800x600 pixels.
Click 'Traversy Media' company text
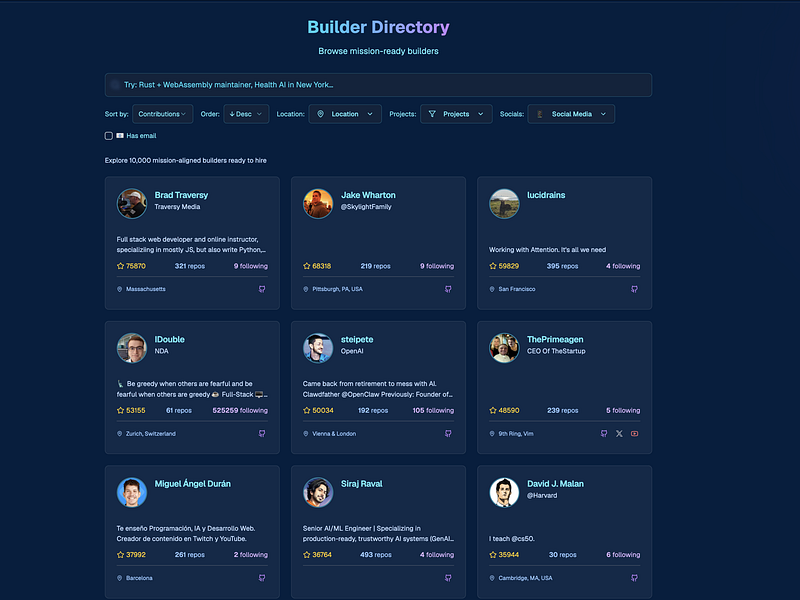pyautogui.click(x=177, y=207)
